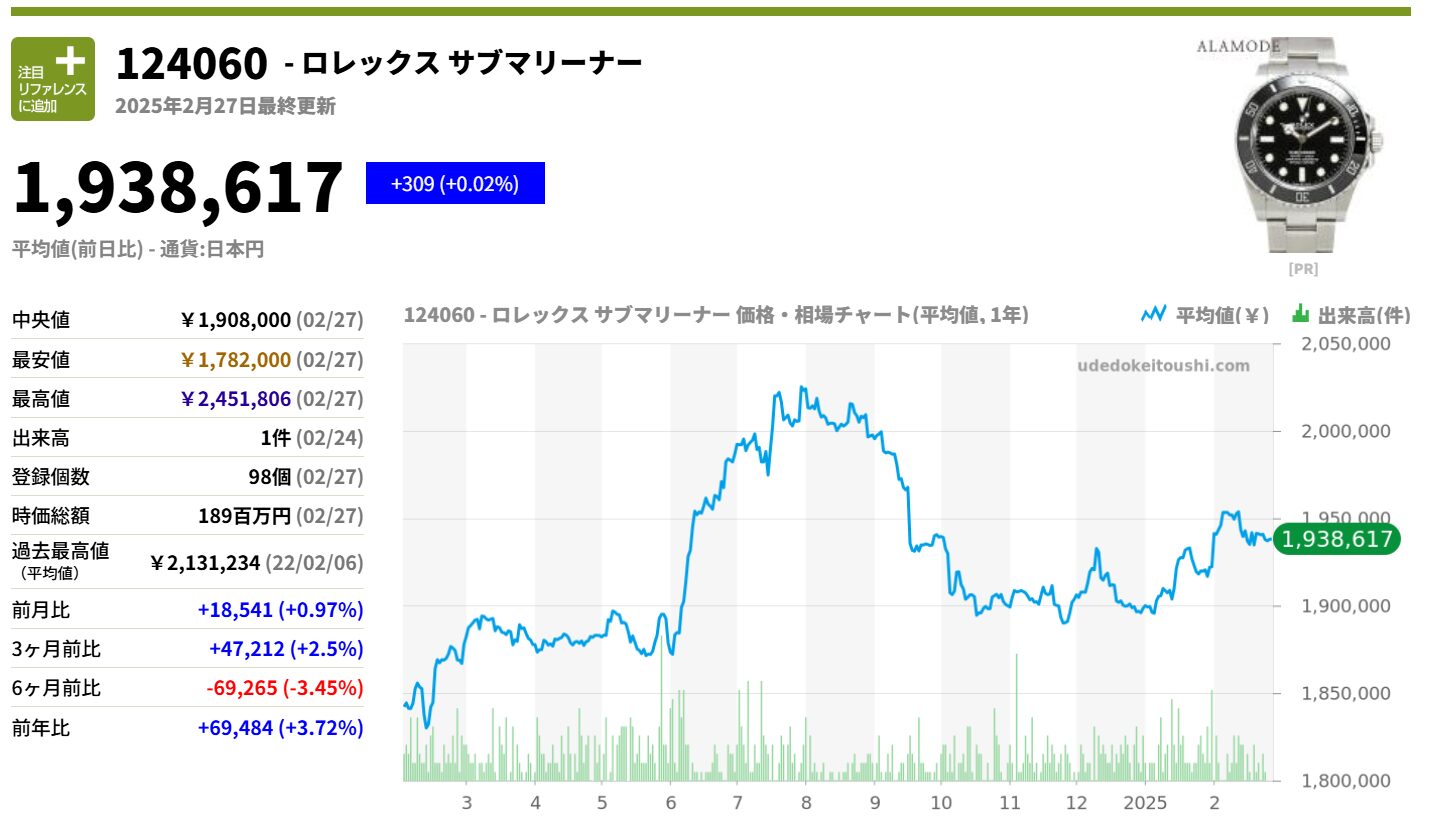The width and height of the screenshot is (1436, 832).
Task: Click the red 6ヶ月前比 -69,265 value
Action: click(284, 688)
